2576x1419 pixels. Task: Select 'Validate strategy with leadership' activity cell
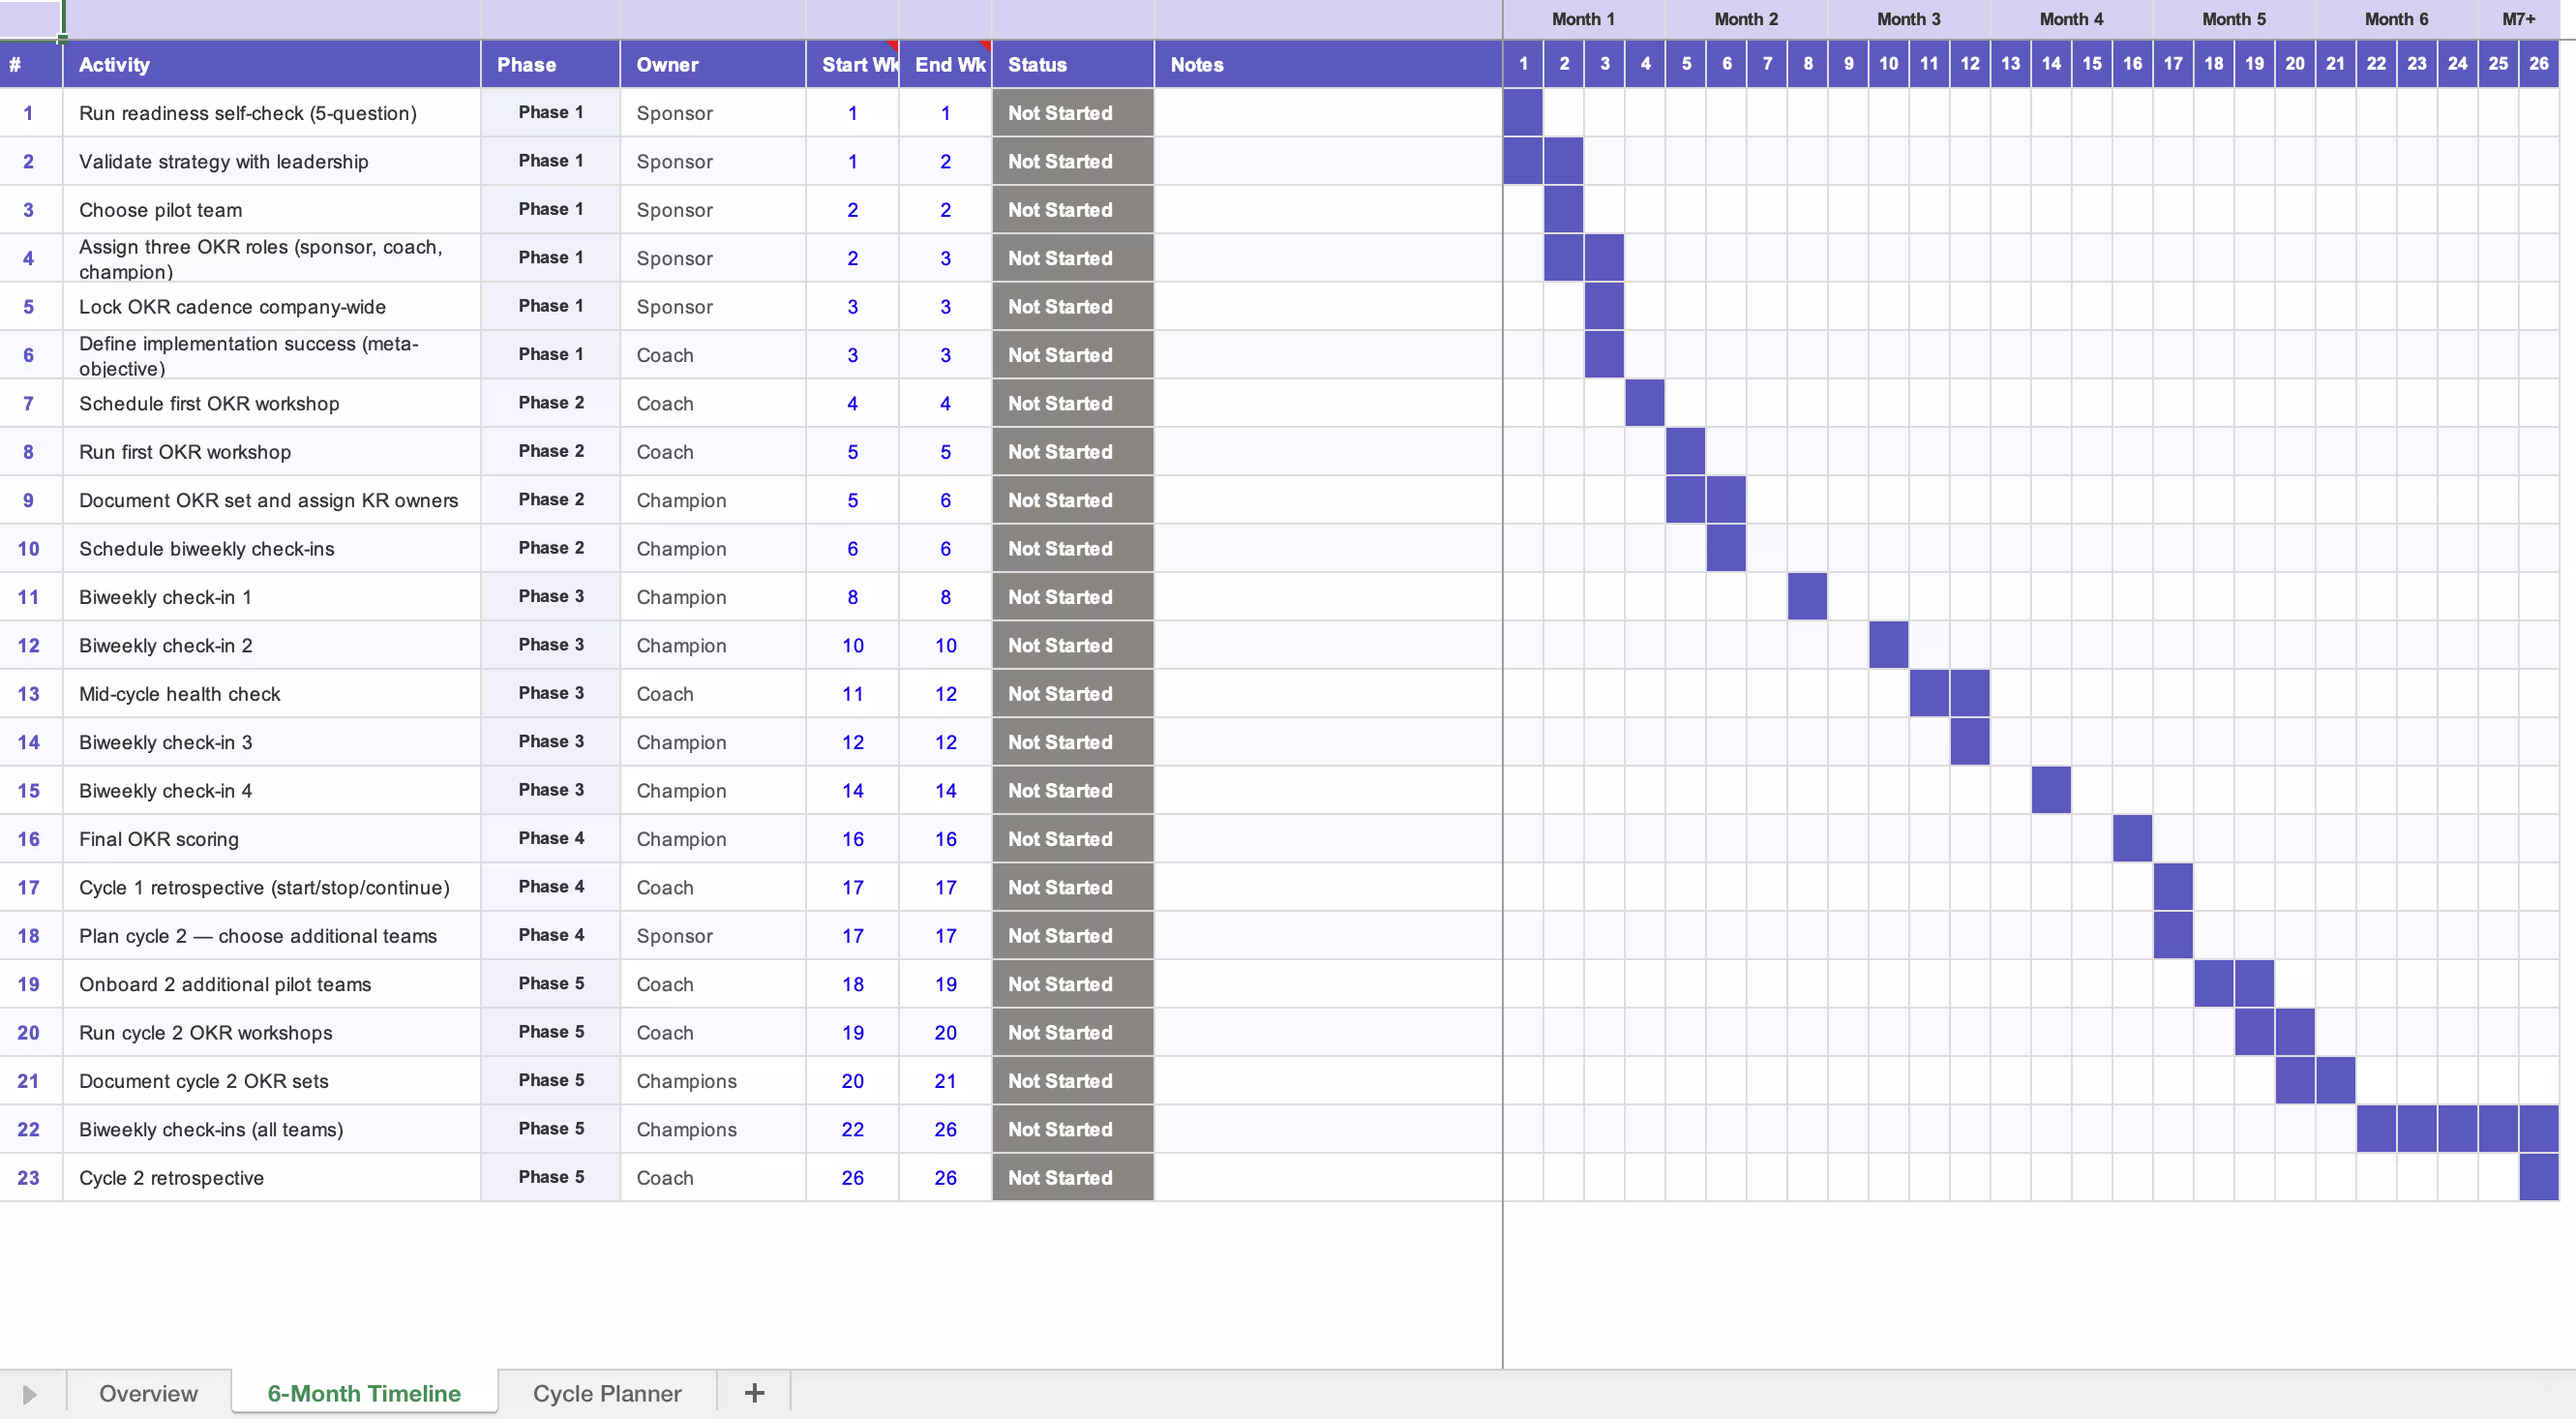[x=272, y=162]
